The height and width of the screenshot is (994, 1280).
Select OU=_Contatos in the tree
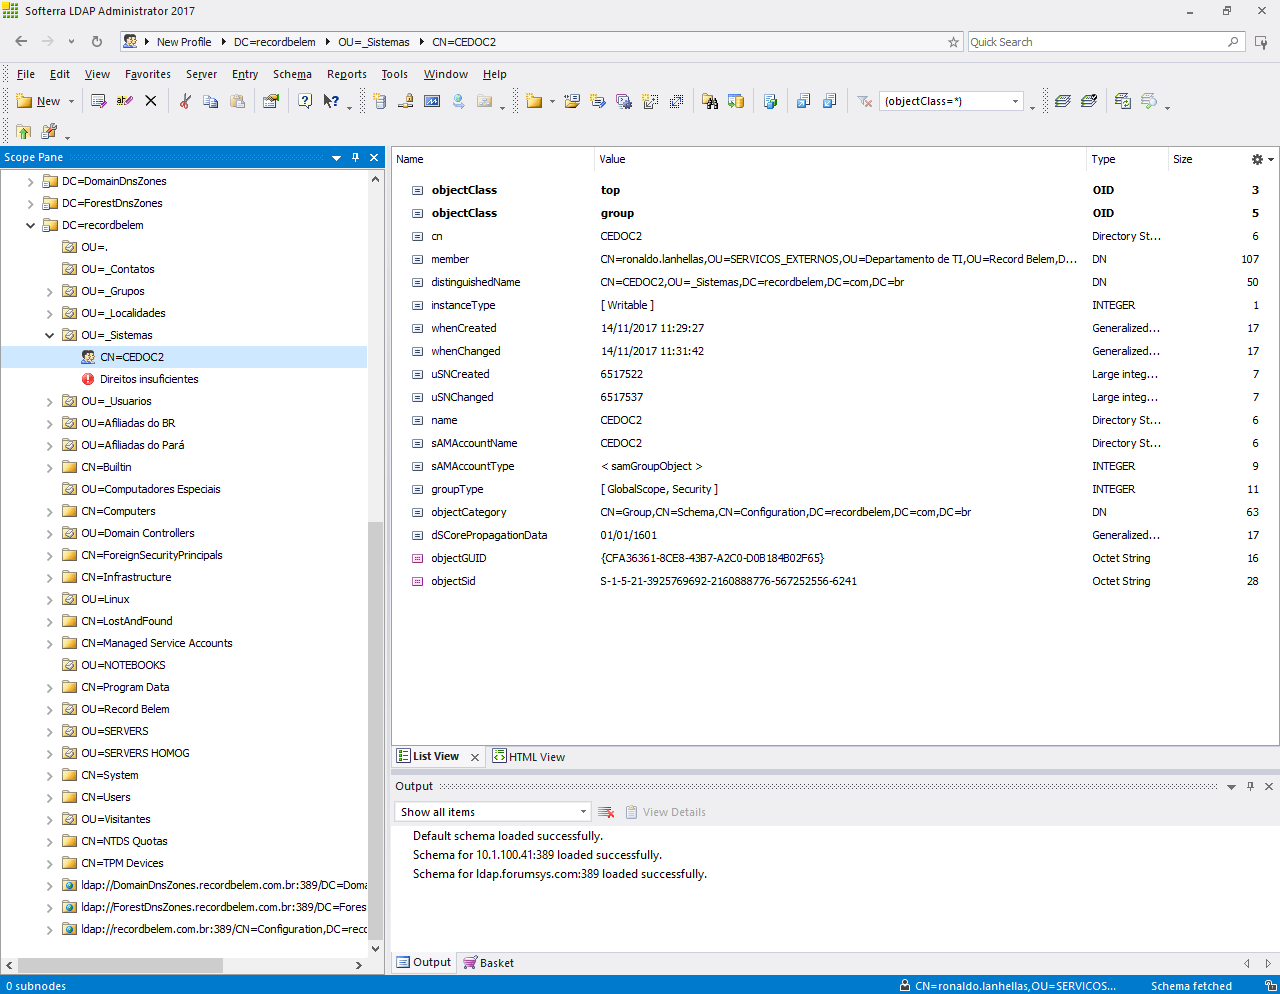click(x=118, y=269)
